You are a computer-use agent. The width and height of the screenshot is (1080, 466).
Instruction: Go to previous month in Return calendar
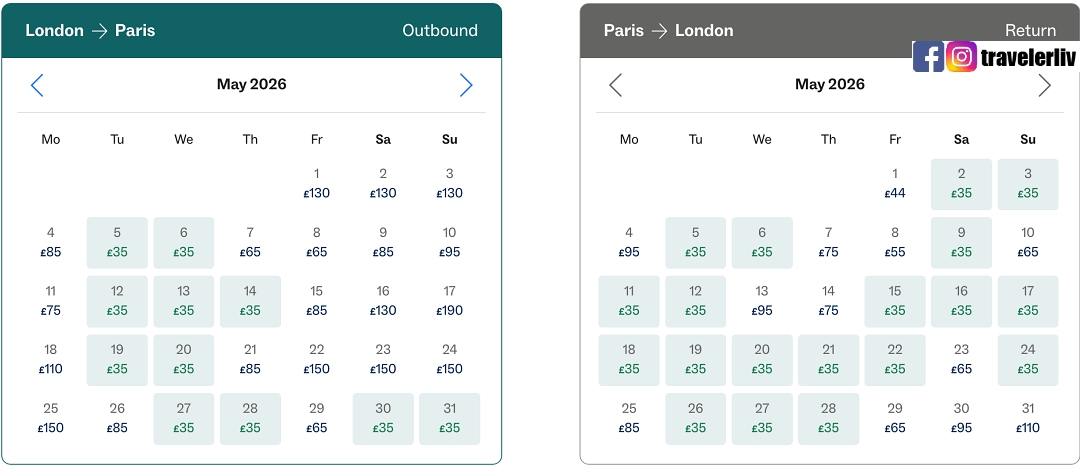tap(615, 85)
